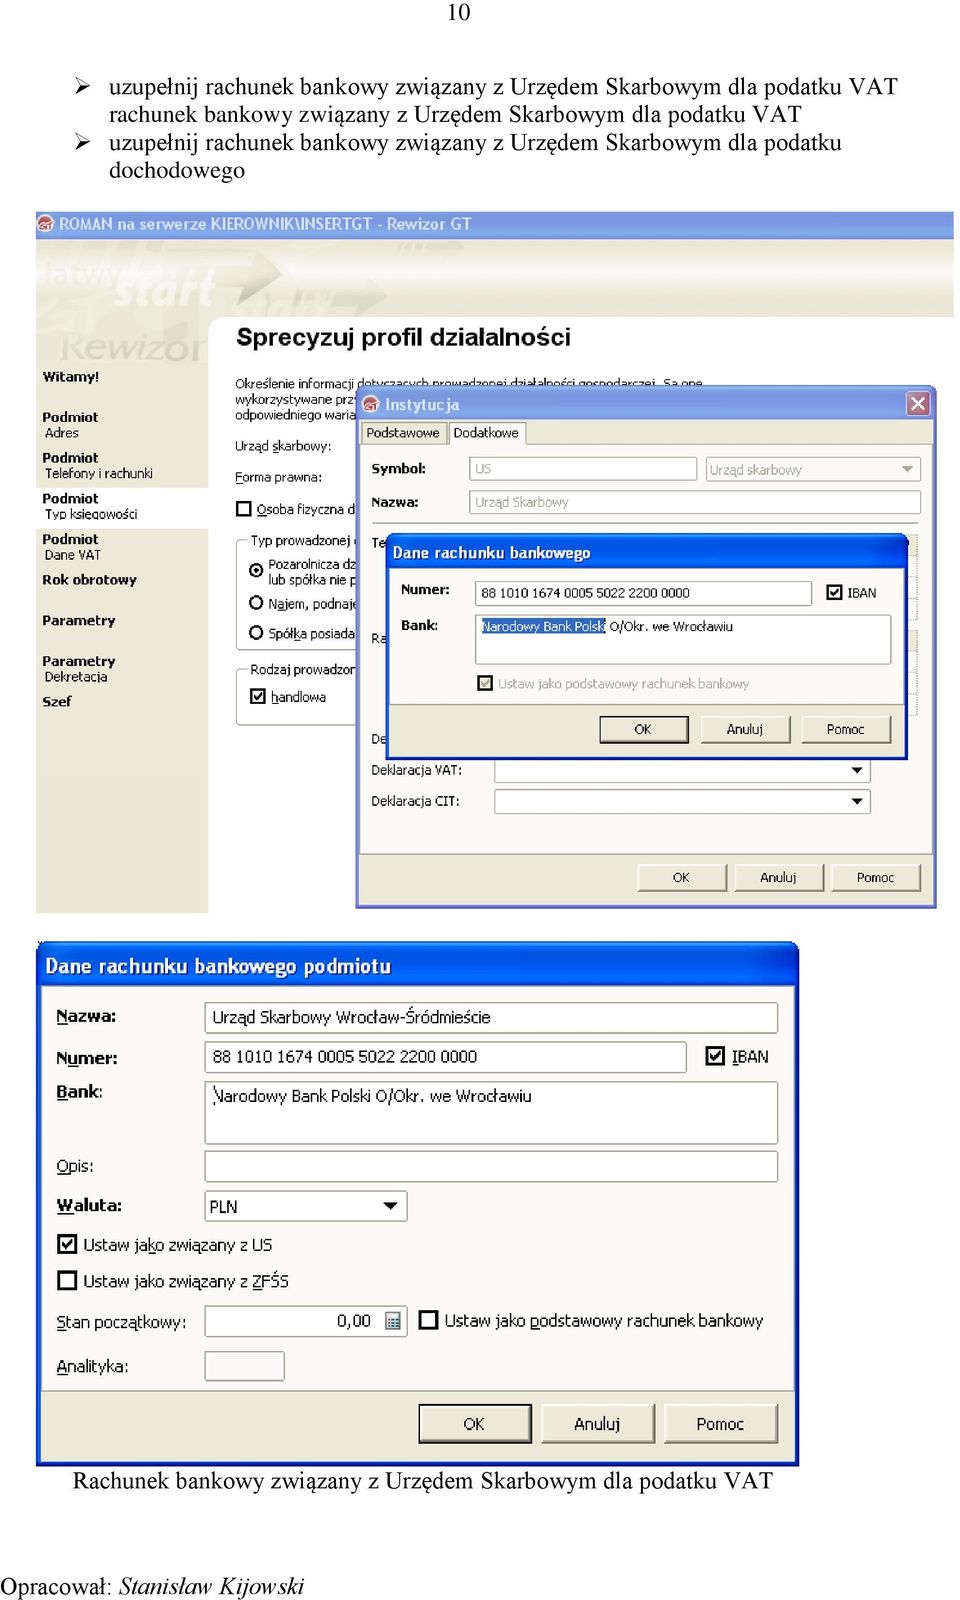The image size is (960, 1600).
Task: Click Bank field in podmiotu dialog
Action: [x=491, y=1112]
